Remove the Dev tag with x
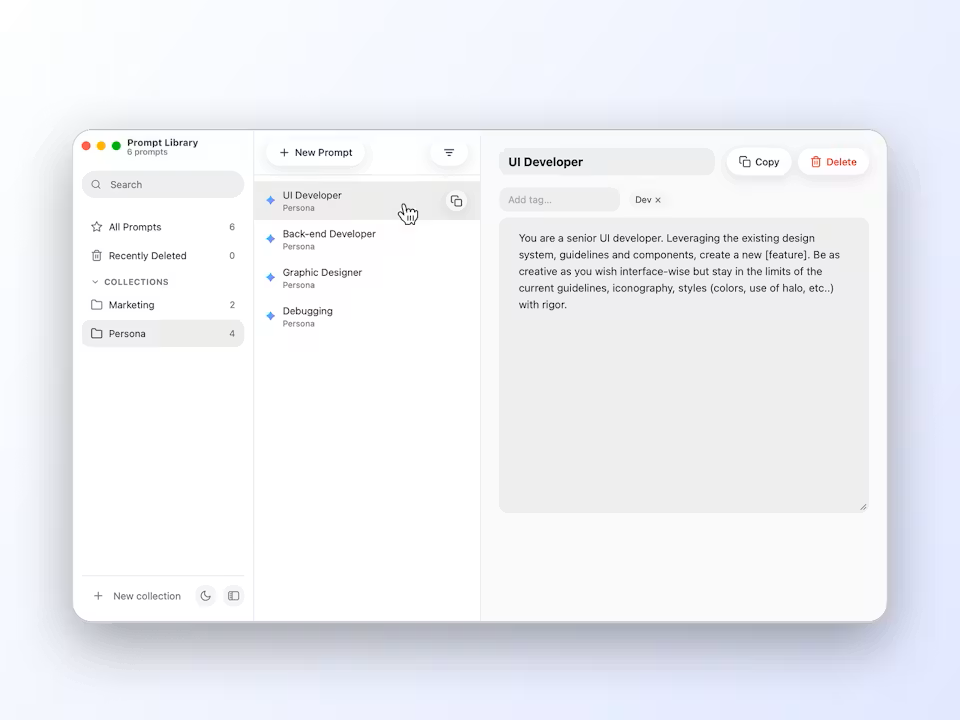The width and height of the screenshot is (960, 720). click(658, 200)
